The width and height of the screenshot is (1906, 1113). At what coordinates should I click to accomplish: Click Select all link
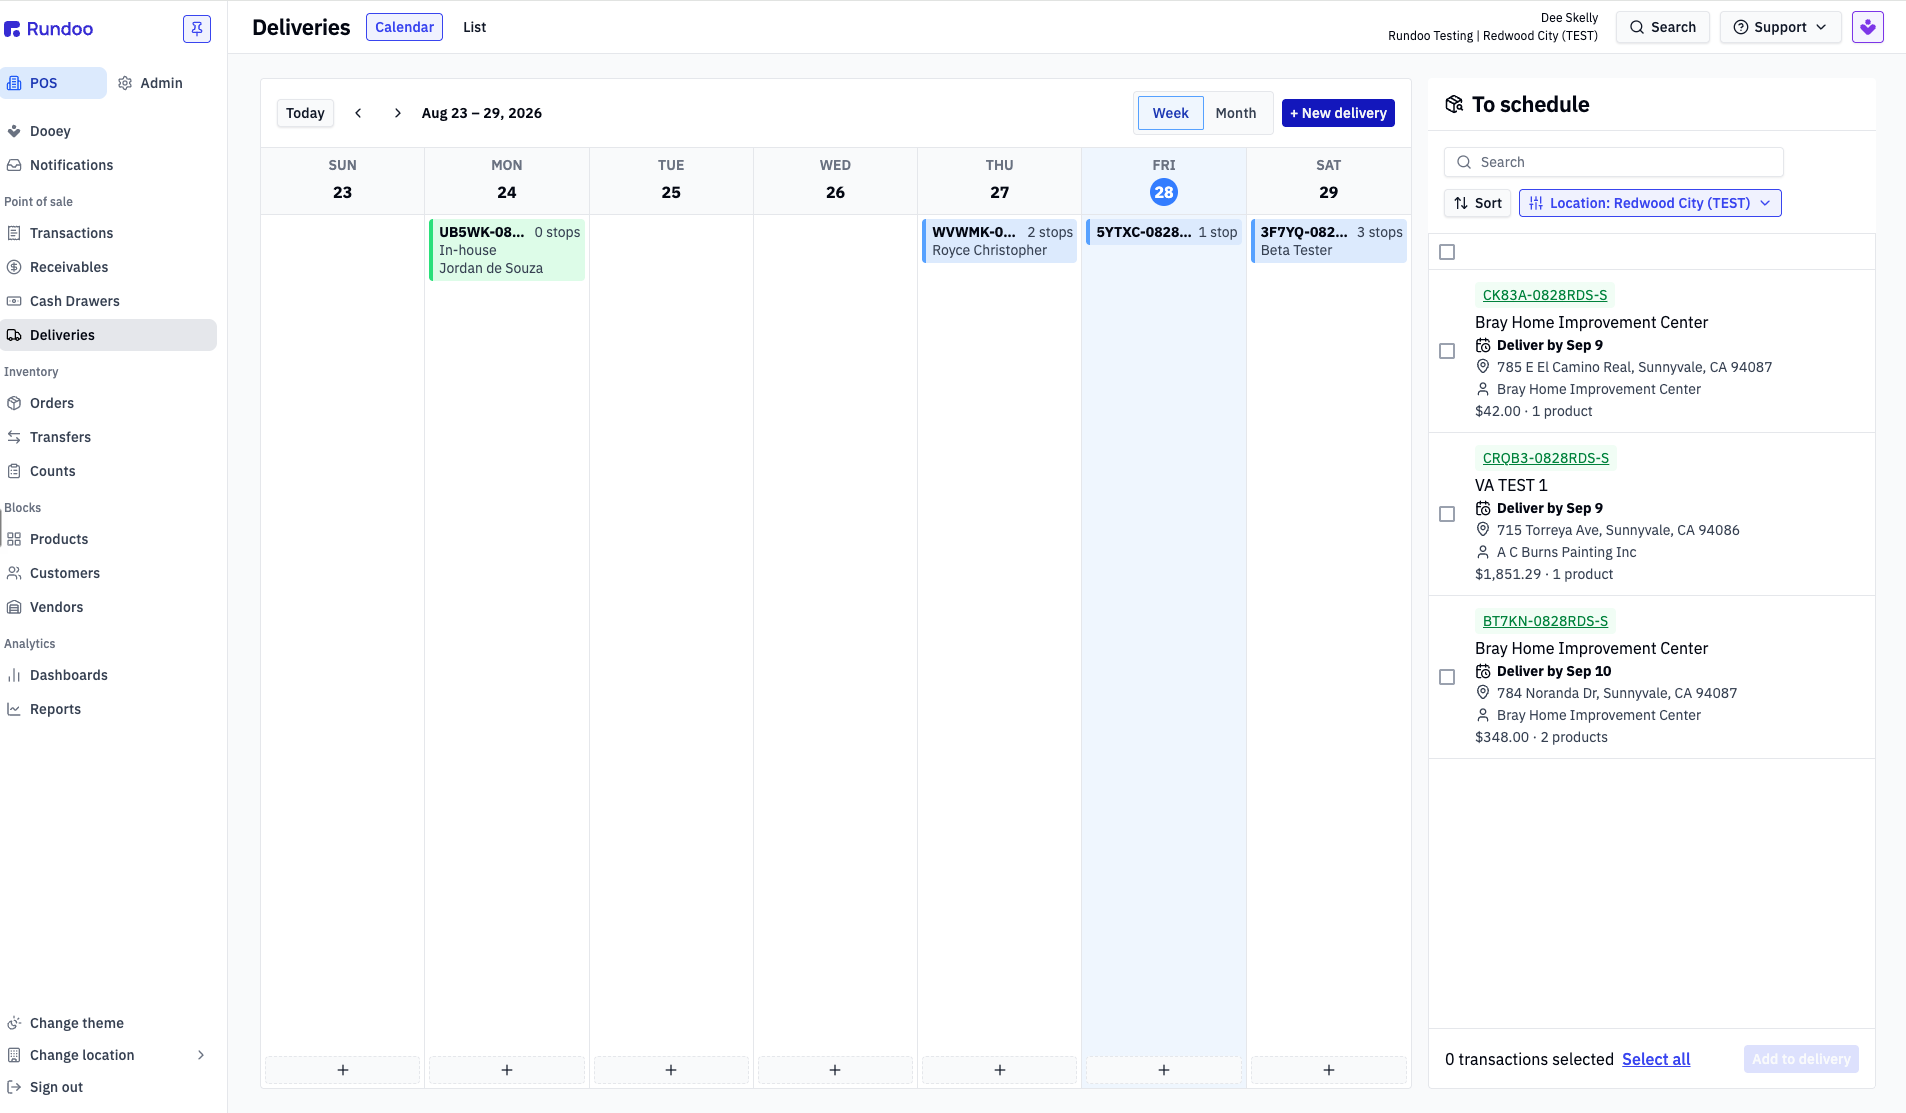[x=1656, y=1059]
